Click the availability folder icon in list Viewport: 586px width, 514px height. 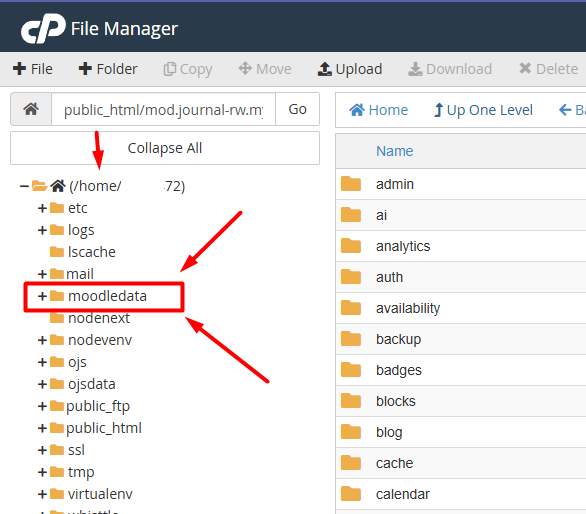coord(351,308)
